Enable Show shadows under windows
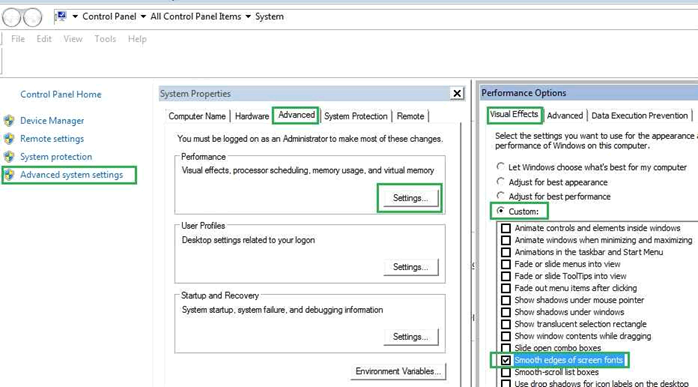This screenshot has height=387, width=698. pos(506,313)
